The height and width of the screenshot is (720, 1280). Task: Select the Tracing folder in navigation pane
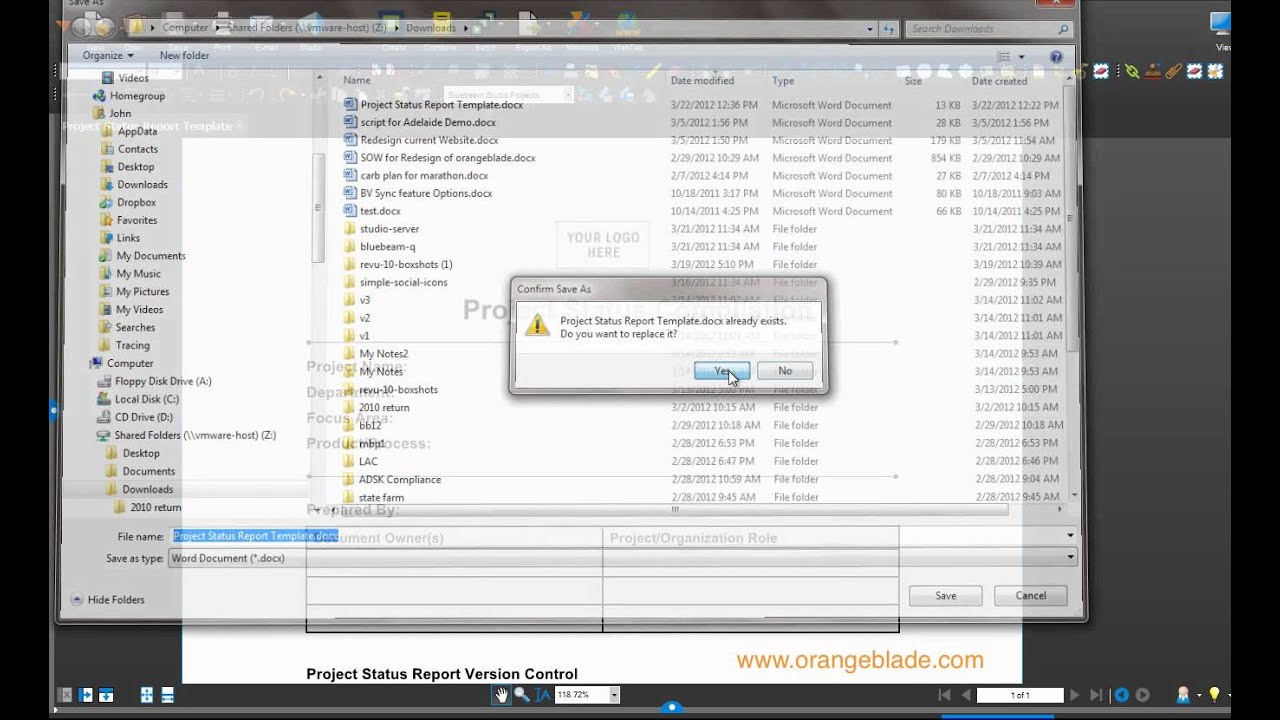[132, 345]
